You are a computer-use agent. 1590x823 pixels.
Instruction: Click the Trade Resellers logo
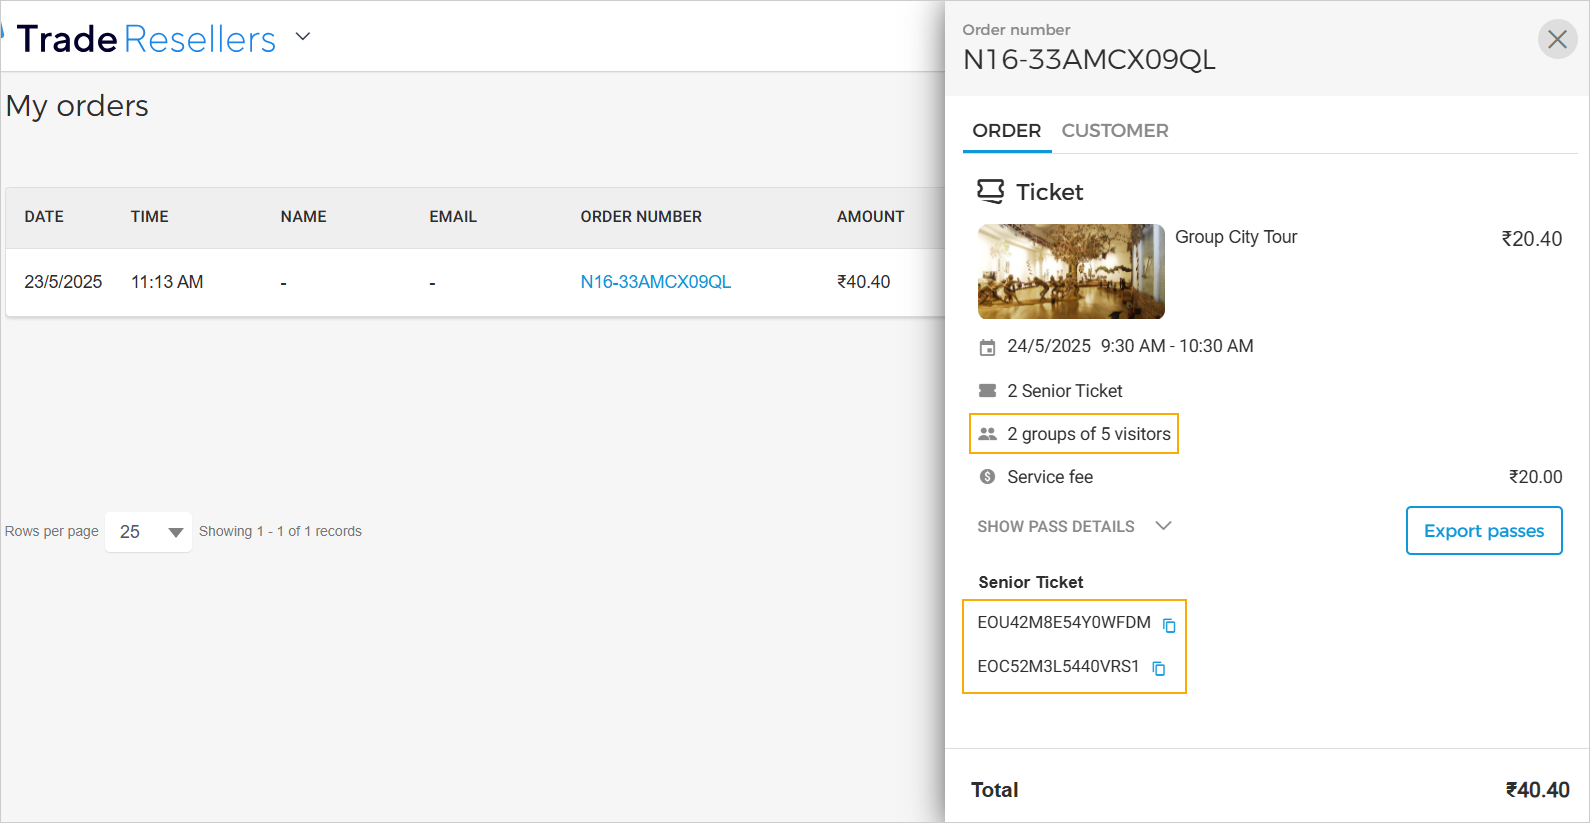146,39
